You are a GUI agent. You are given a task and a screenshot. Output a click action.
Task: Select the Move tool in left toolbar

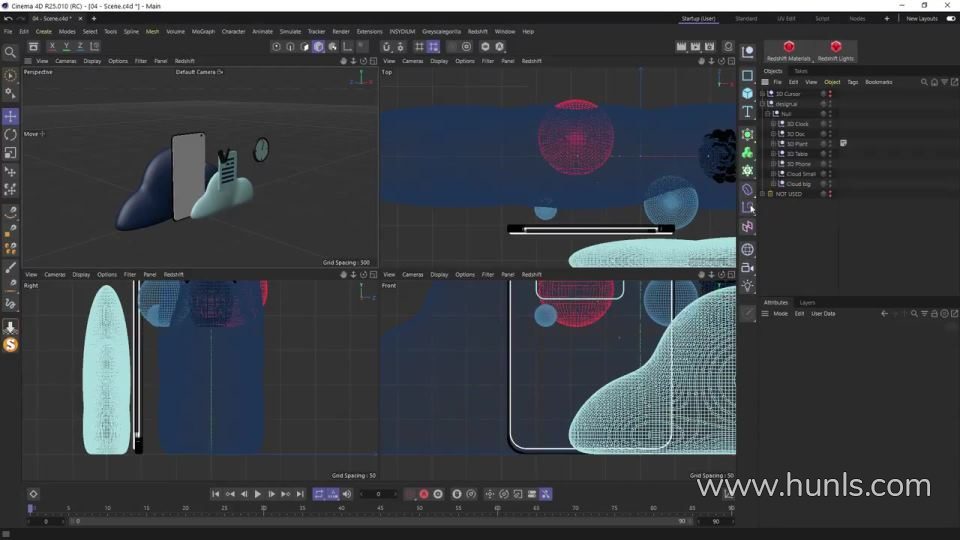pyautogui.click(x=10, y=116)
